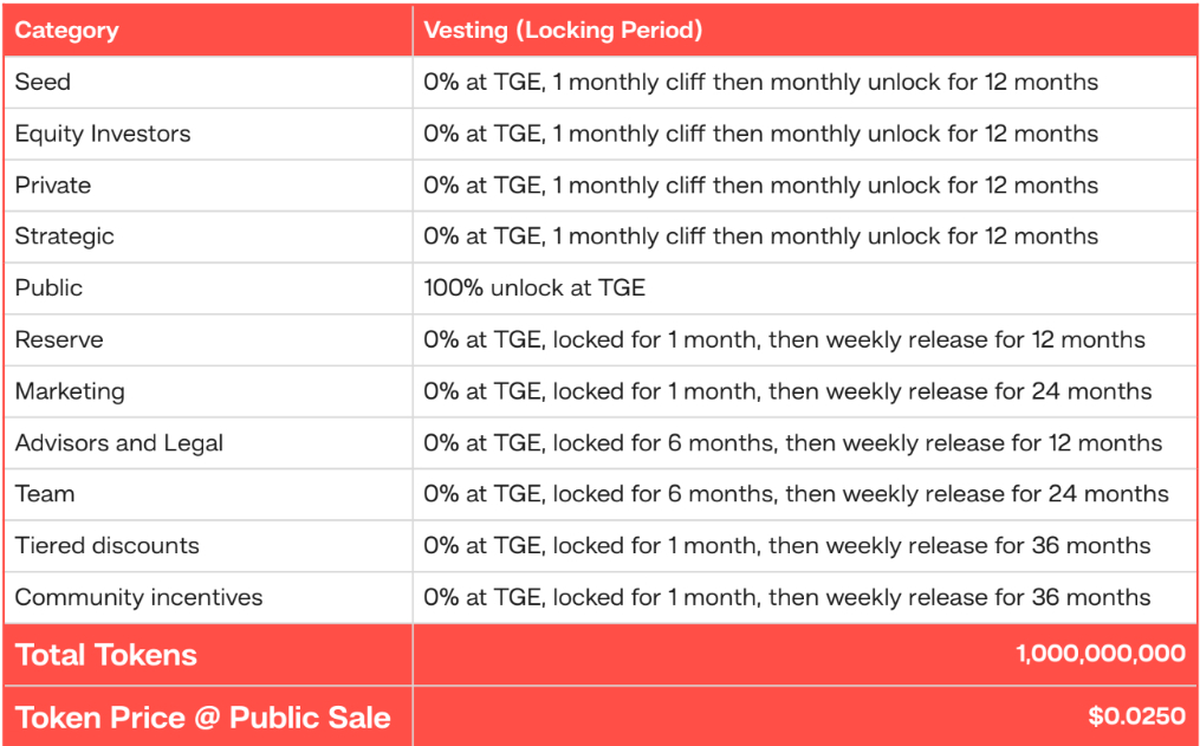
Task: Click the Total Tokens label
Action: point(106,655)
